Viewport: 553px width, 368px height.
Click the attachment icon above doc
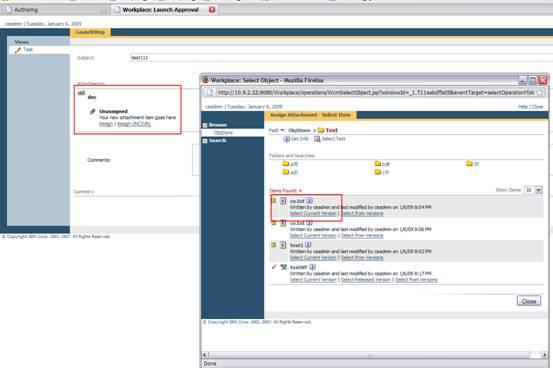click(81, 93)
